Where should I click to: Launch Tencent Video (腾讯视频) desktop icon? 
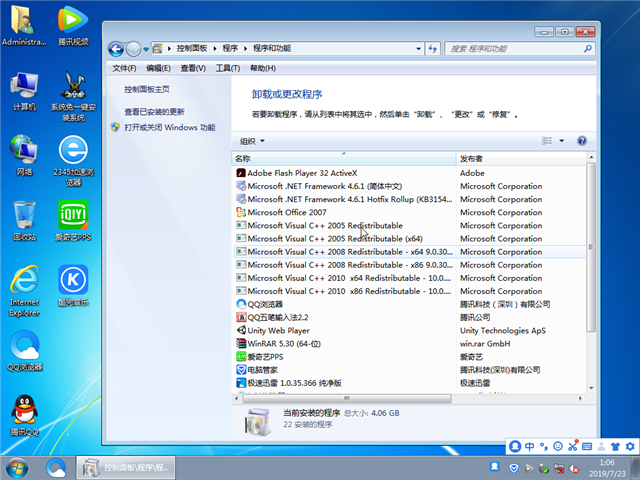[73, 24]
